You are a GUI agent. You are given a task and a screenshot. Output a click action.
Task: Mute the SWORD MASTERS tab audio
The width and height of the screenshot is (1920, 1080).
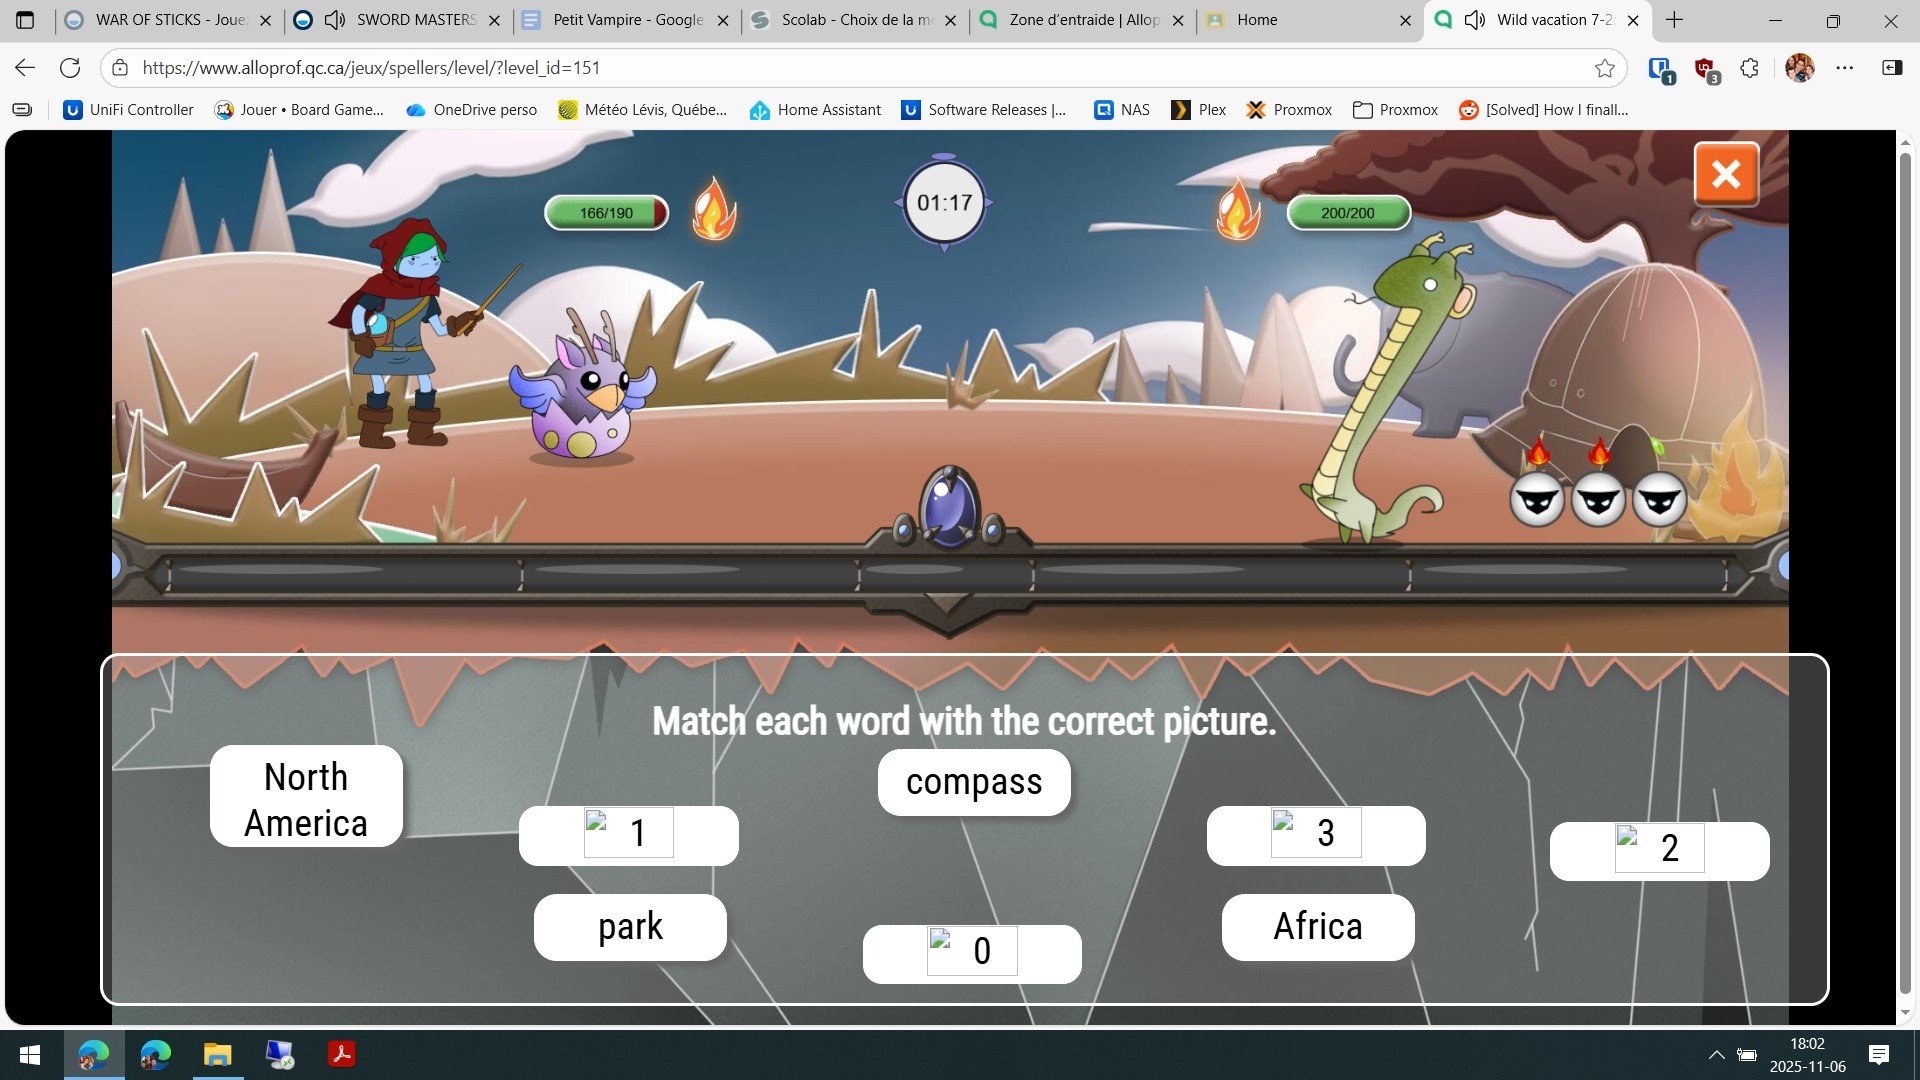[335, 20]
